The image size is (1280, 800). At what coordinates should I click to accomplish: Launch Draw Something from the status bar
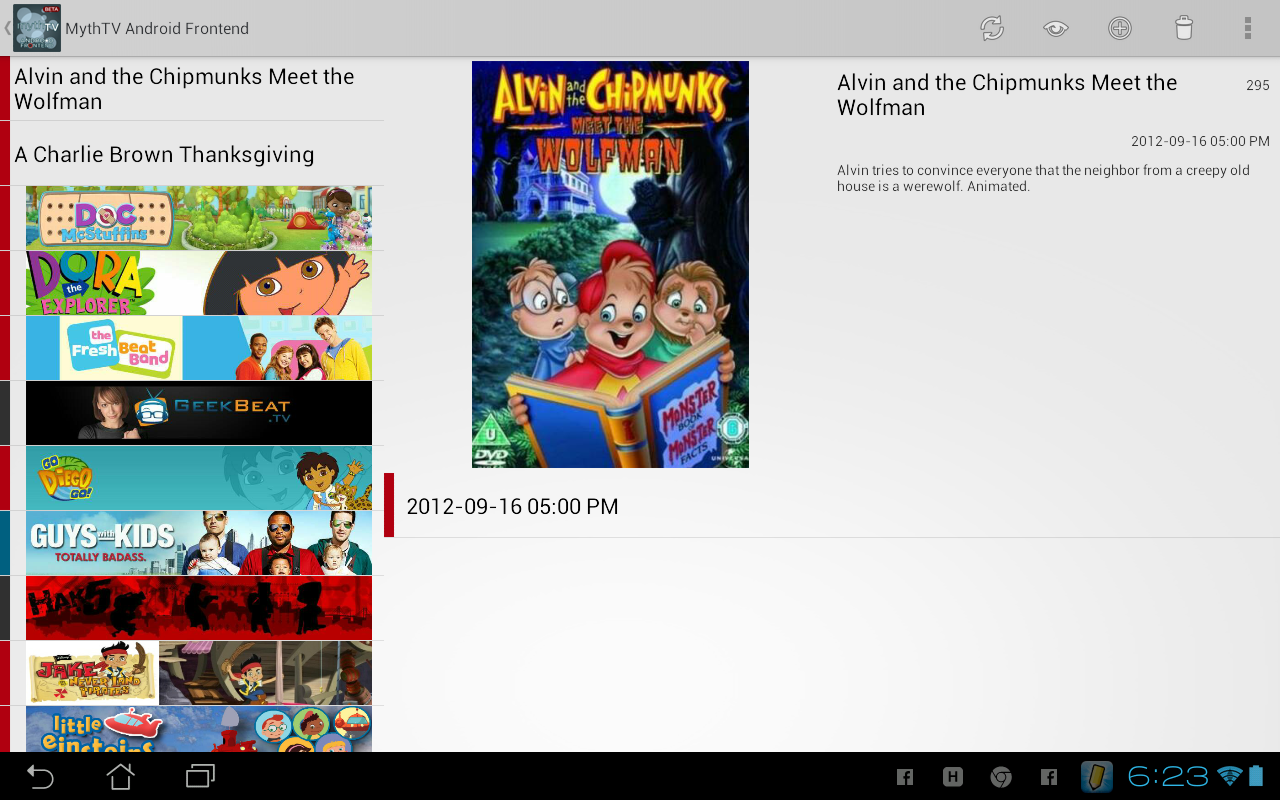(x=1096, y=777)
